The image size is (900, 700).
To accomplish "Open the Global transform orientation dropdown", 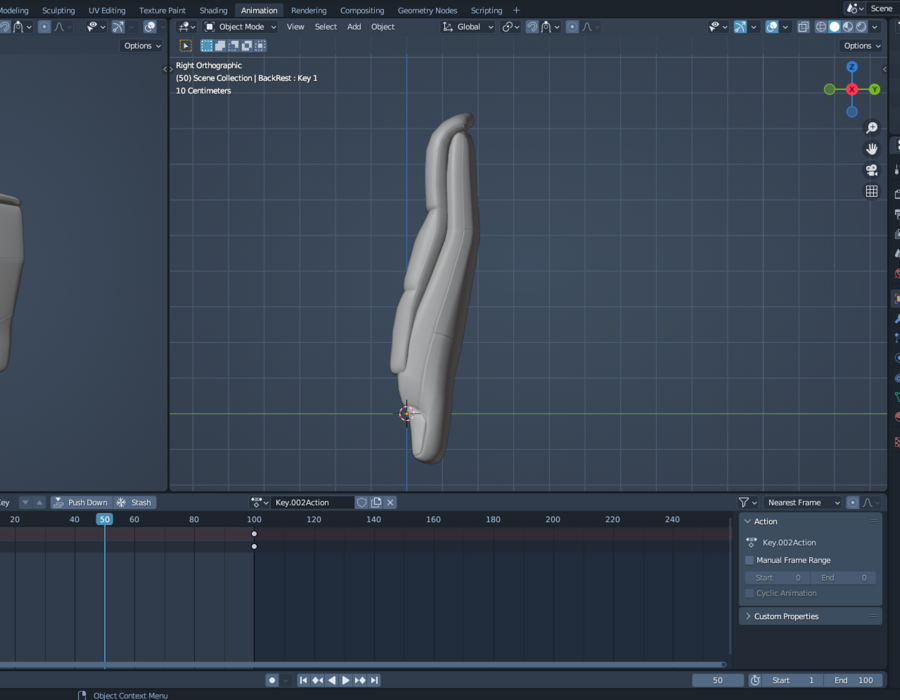I will pyautogui.click(x=467, y=26).
